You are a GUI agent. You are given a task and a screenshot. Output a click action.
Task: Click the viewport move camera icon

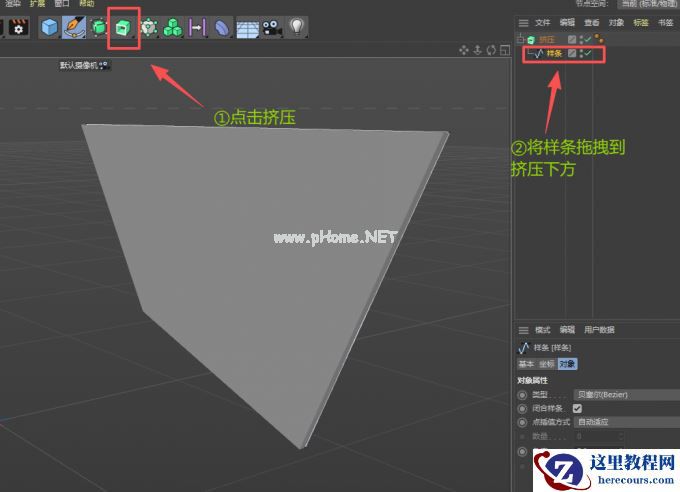[464, 50]
